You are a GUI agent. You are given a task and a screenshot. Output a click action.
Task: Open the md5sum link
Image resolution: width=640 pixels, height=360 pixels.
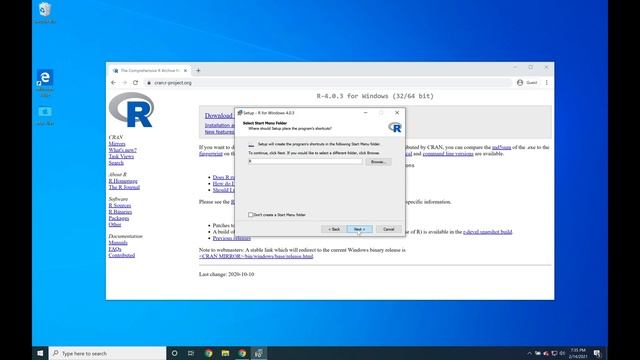(501, 147)
